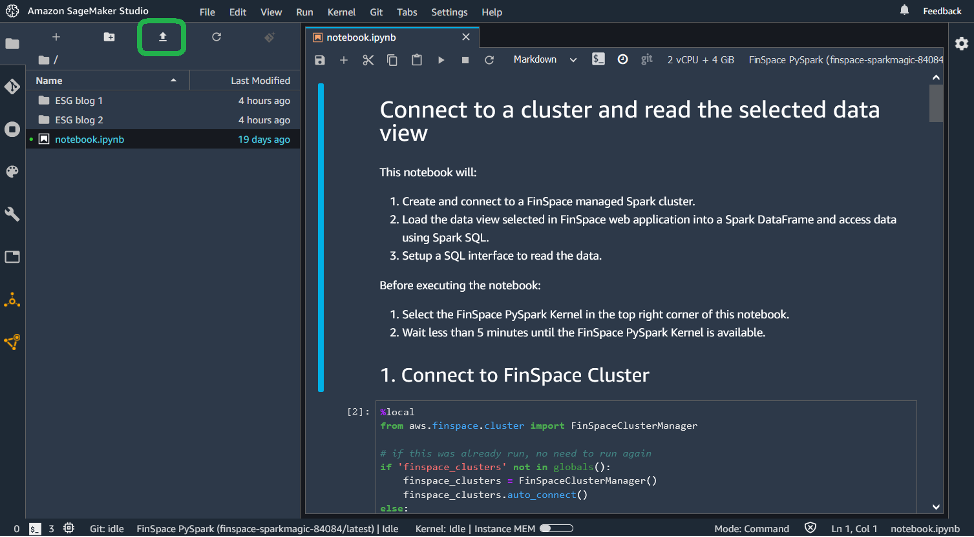Click the Feedback button

pos(942,11)
